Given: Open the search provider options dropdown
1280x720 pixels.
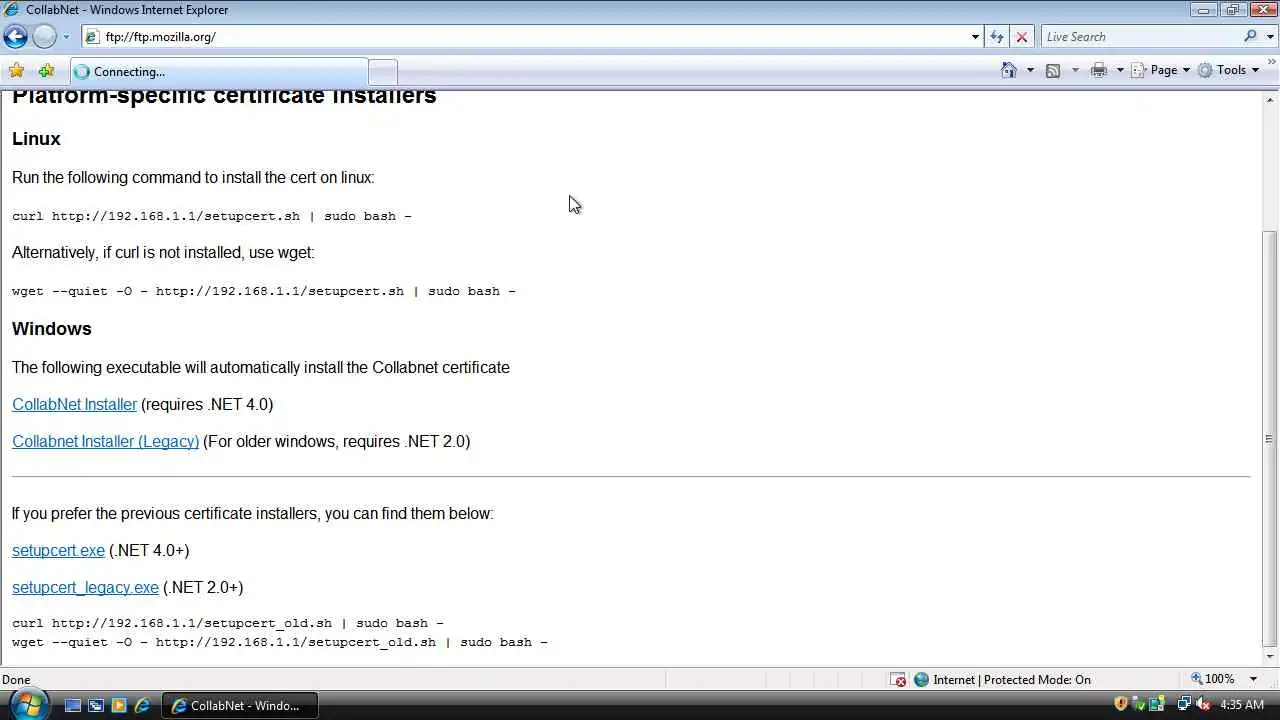Looking at the screenshot, I should (x=1269, y=37).
